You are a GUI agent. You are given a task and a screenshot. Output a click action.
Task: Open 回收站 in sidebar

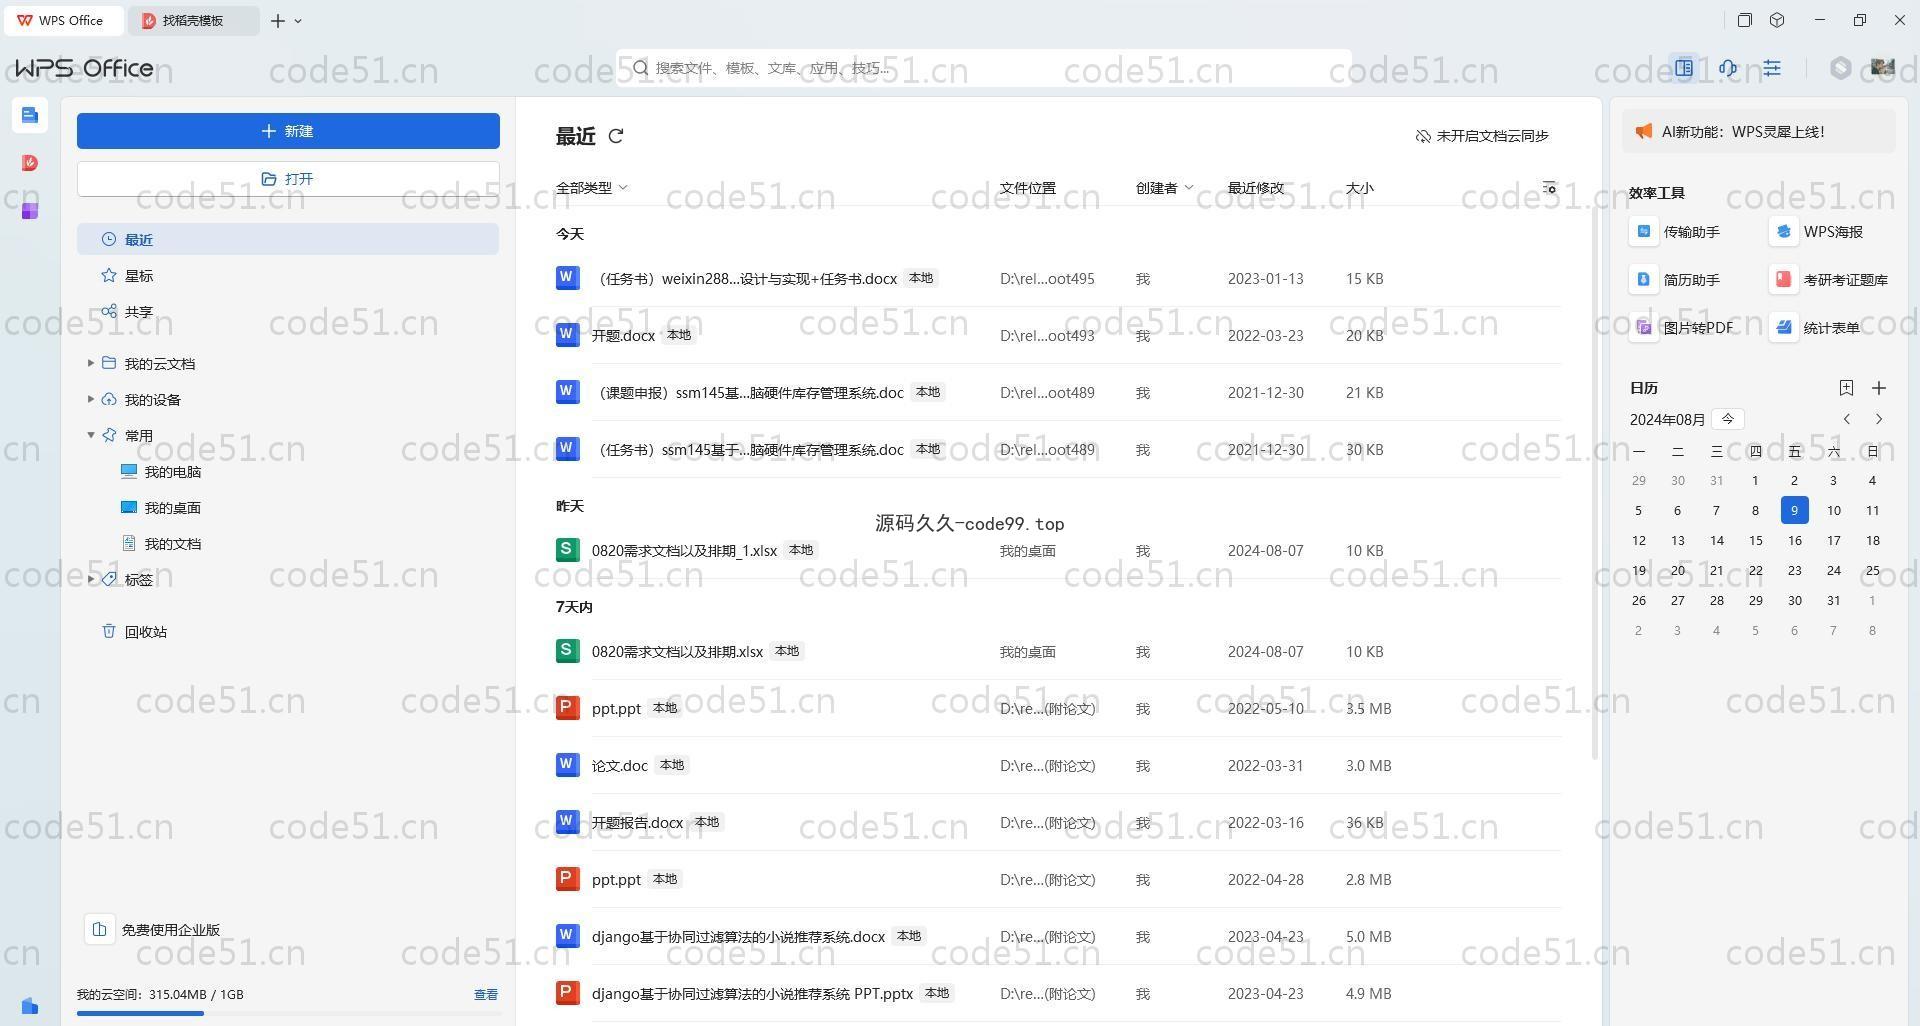pyautogui.click(x=288, y=631)
